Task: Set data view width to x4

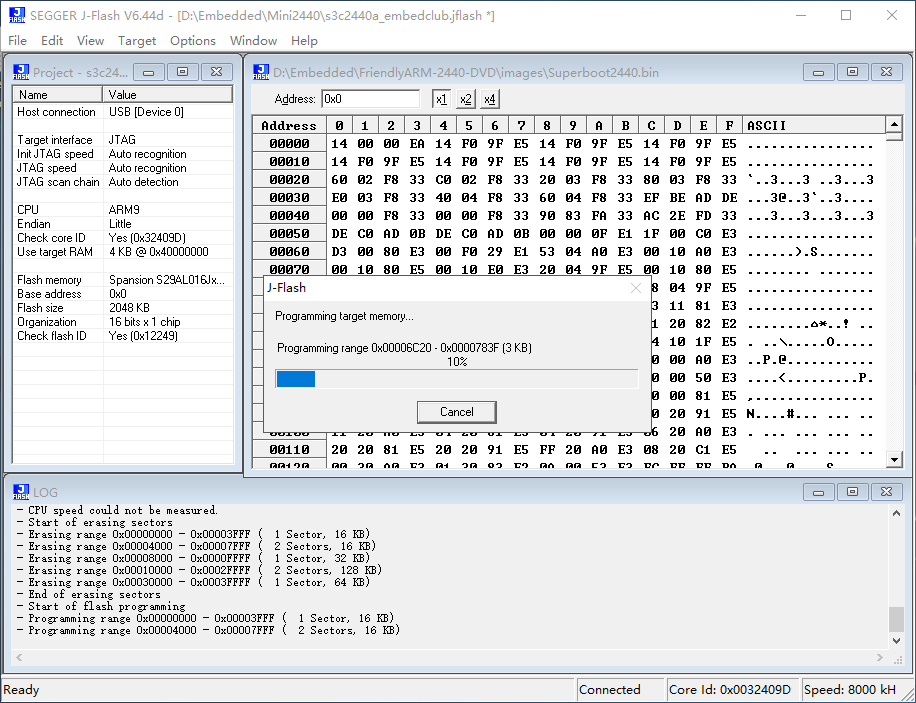Action: tap(490, 99)
